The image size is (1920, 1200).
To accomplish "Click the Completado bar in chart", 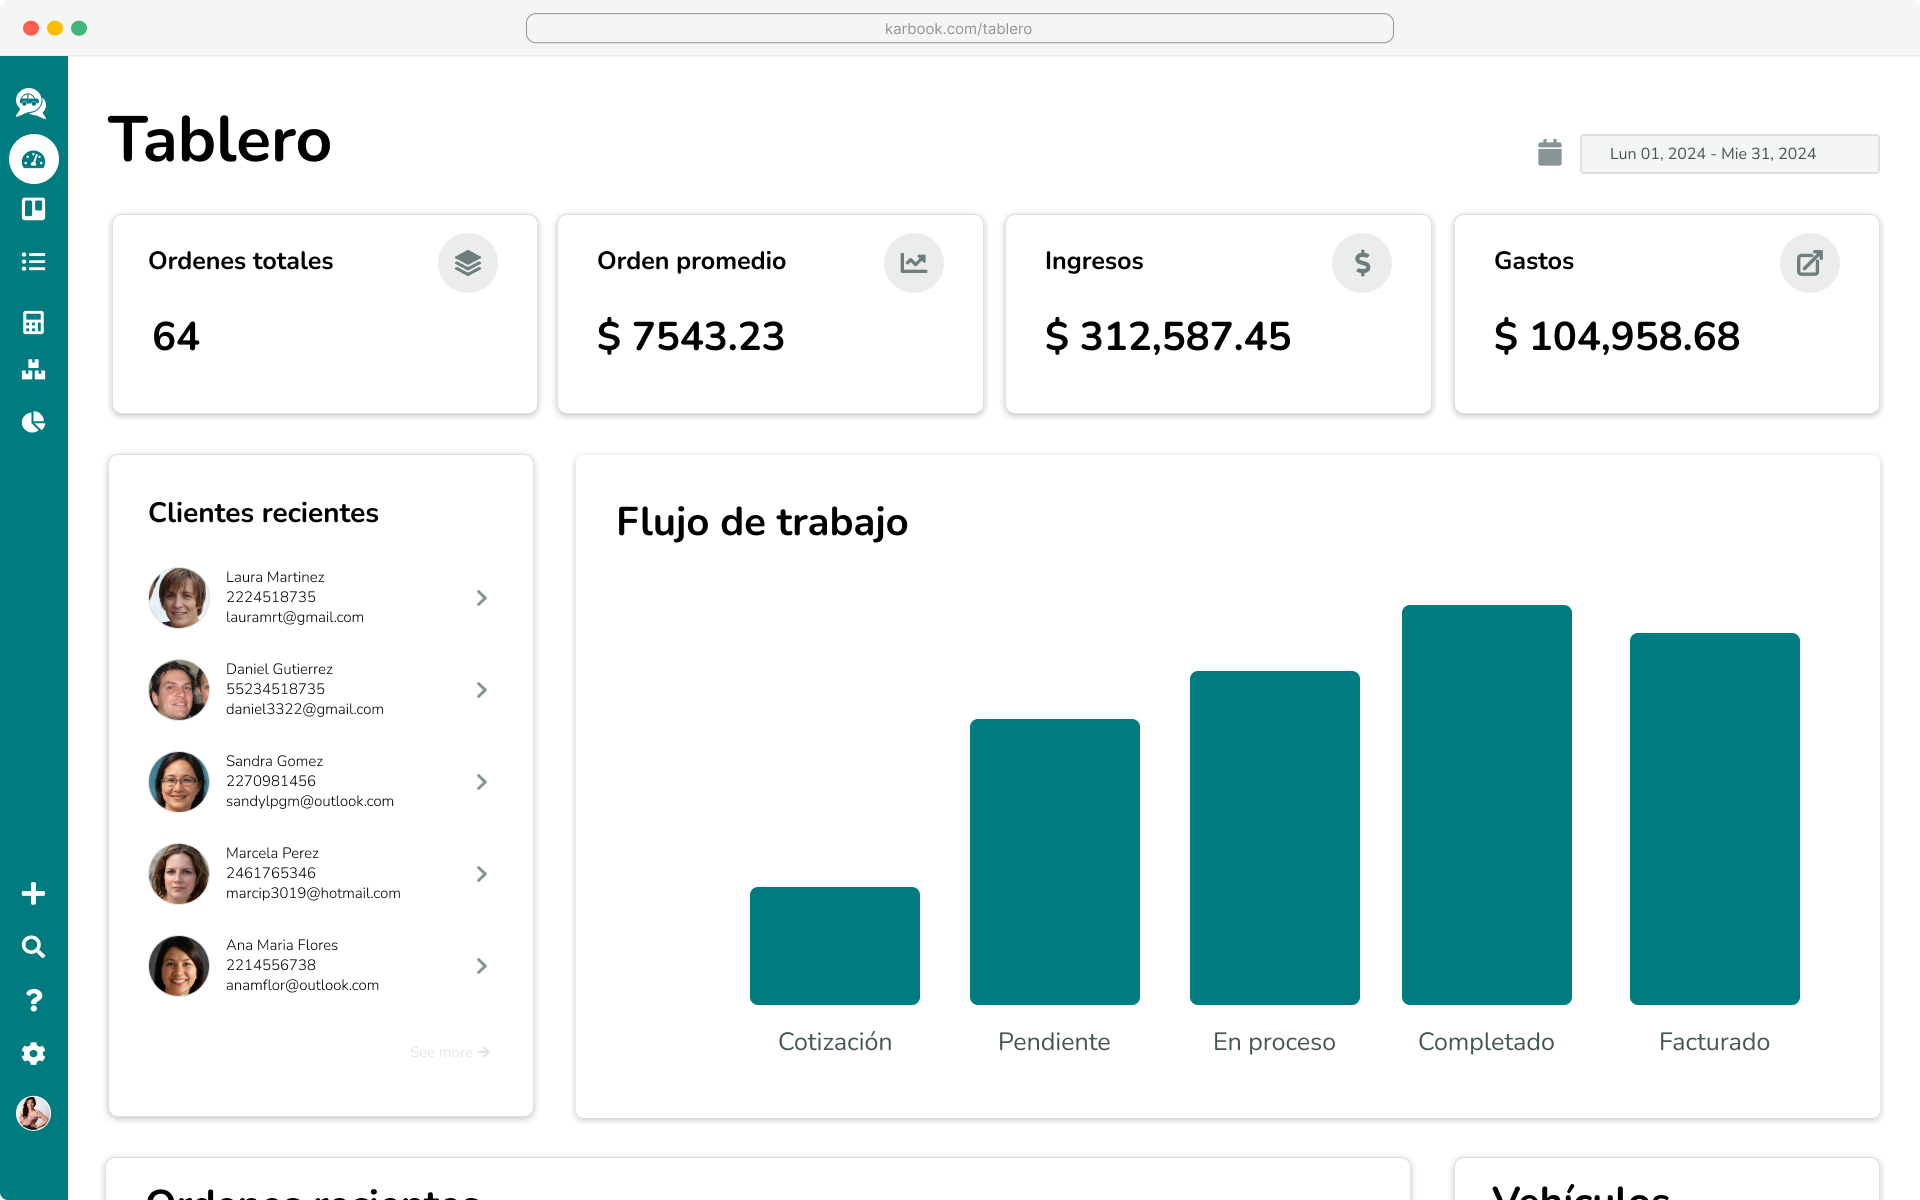I will (1486, 805).
